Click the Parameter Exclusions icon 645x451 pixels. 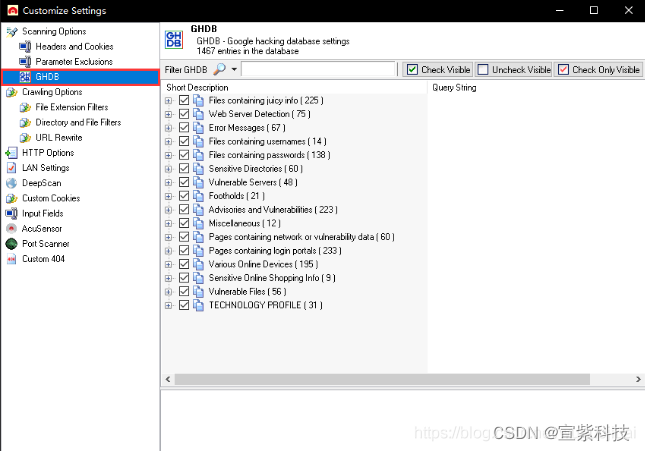pyautogui.click(x=25, y=62)
